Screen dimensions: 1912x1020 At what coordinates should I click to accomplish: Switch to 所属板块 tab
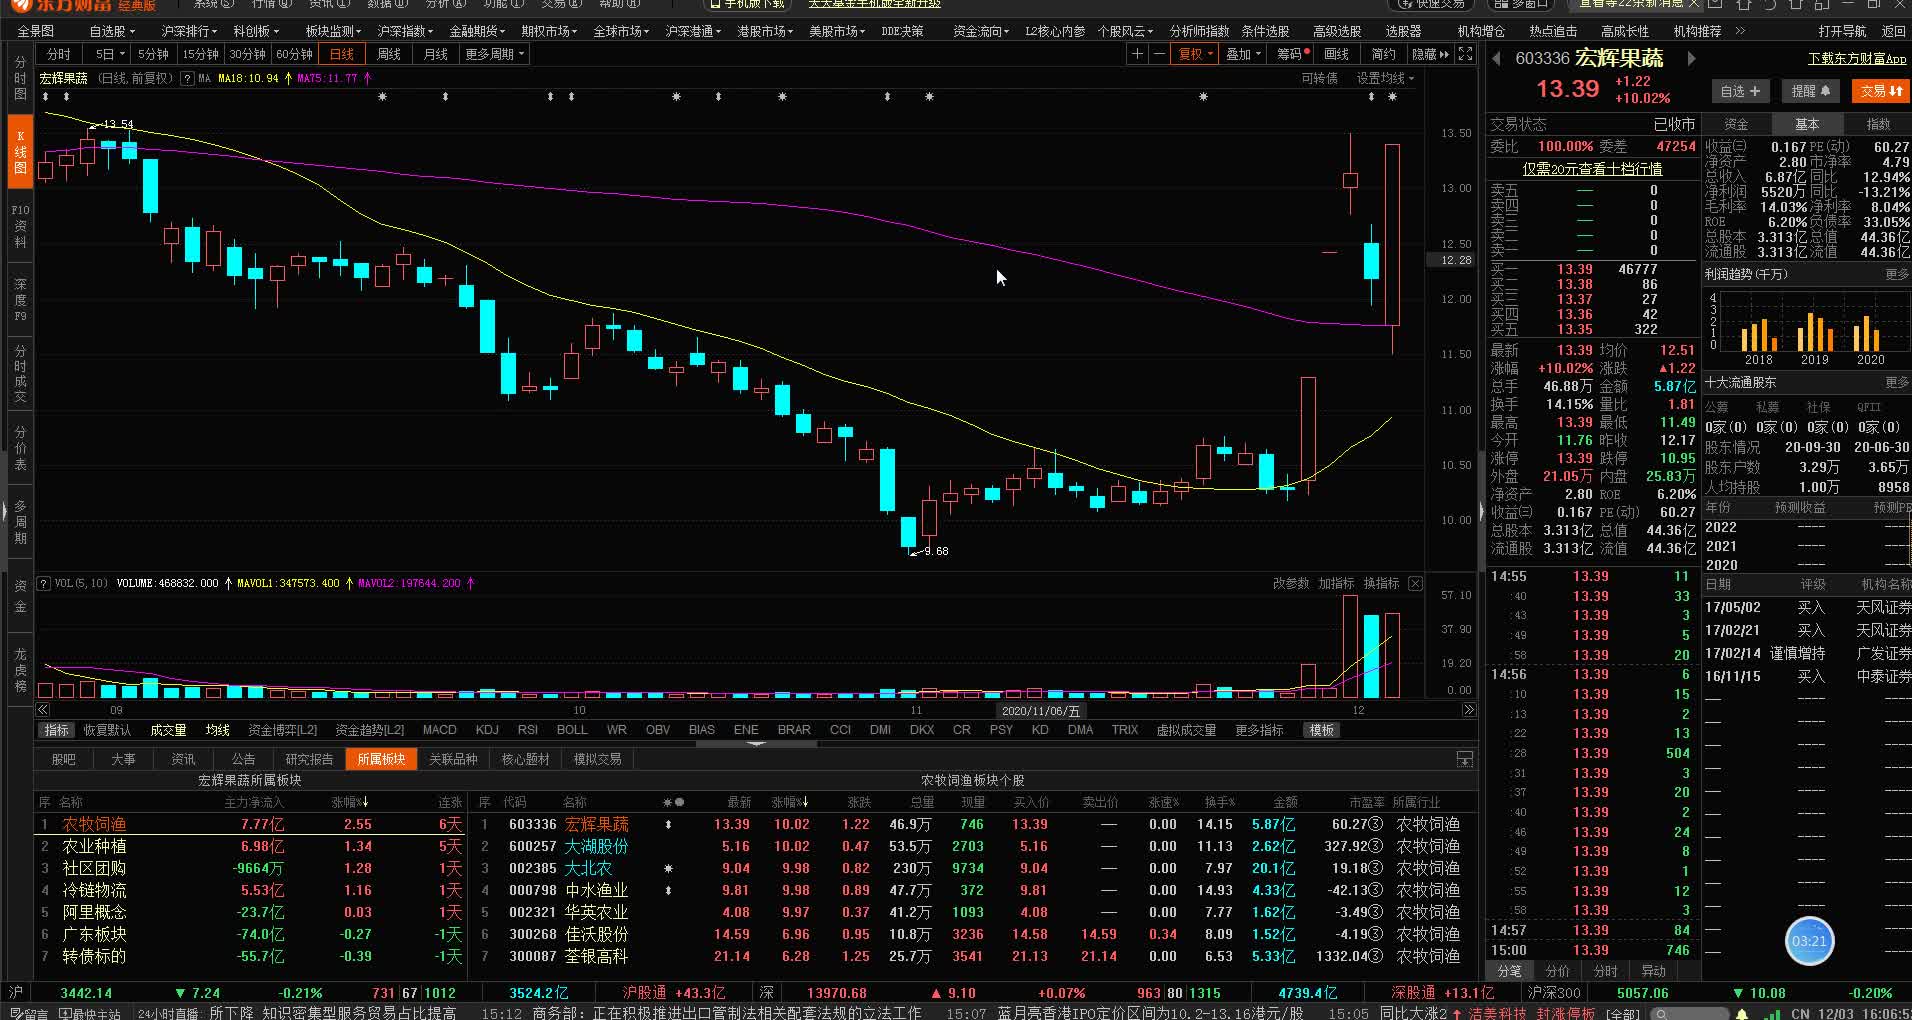point(381,759)
